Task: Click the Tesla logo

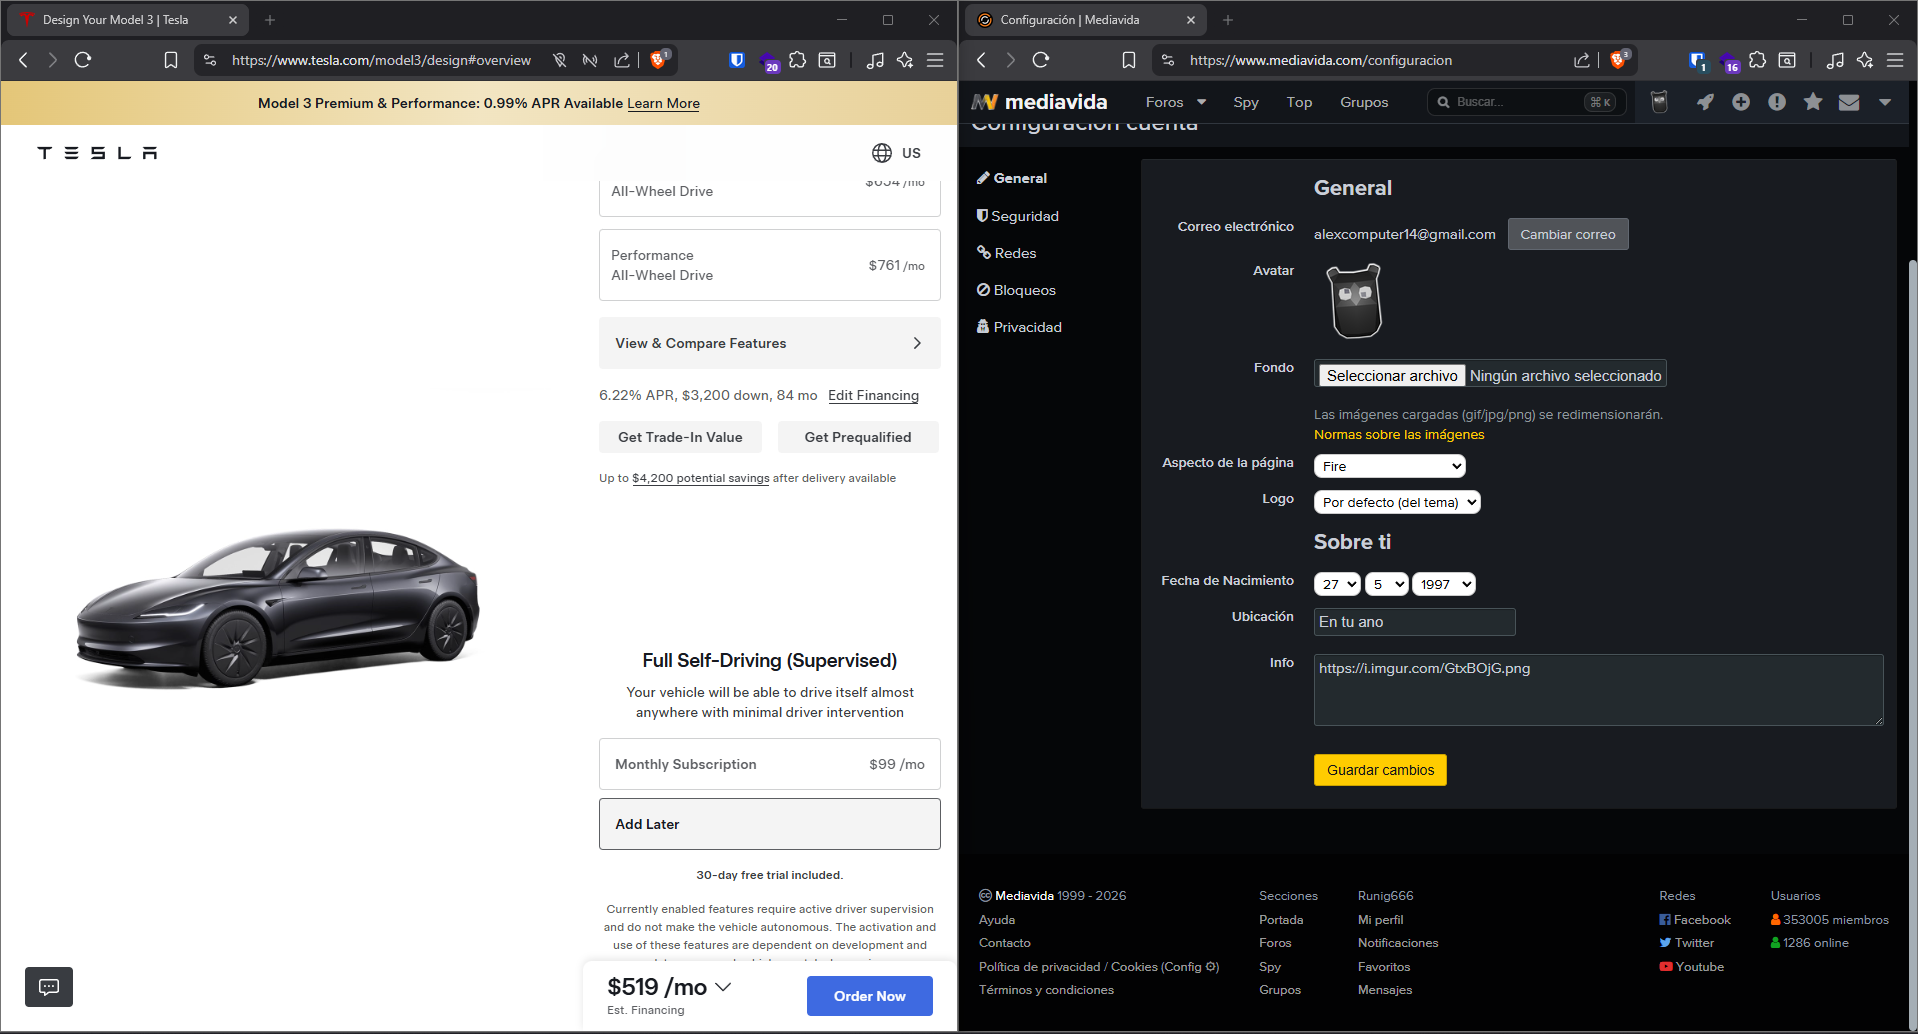Action: click(x=97, y=153)
